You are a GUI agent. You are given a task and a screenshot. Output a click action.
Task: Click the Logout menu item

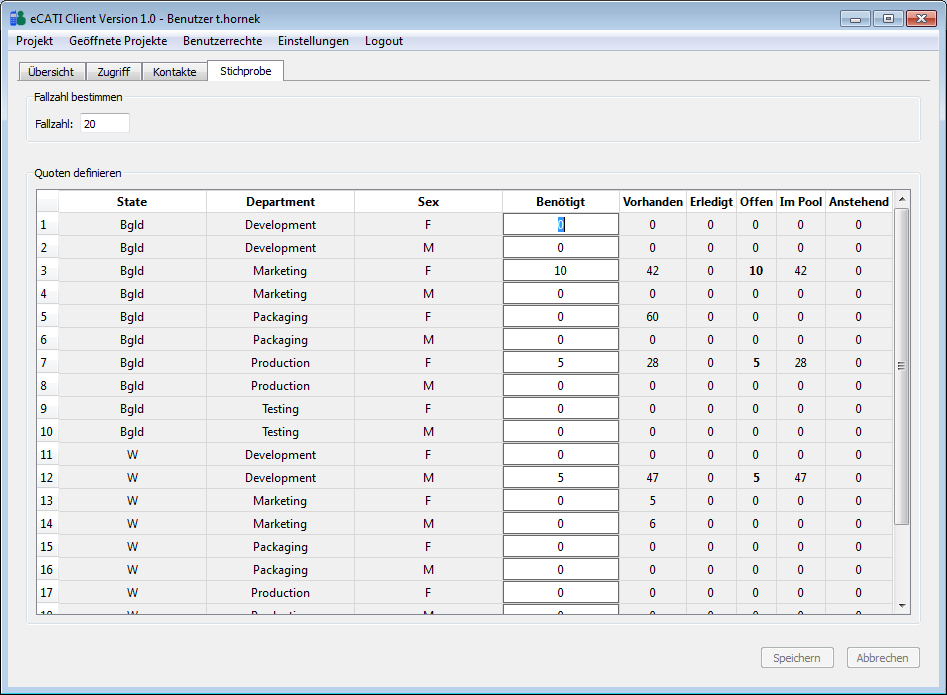384,41
